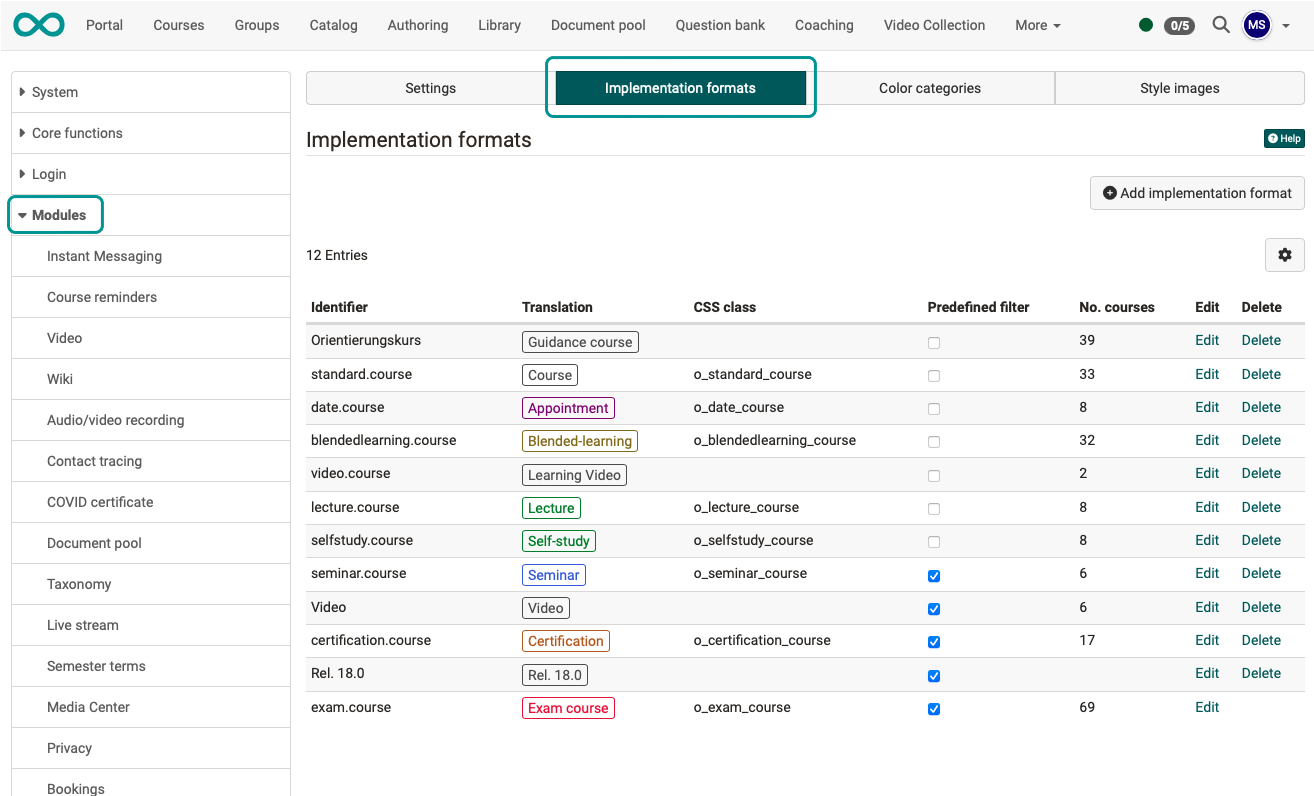Image resolution: width=1314 pixels, height=796 pixels.
Task: Uncheck predefined filter for exam.course
Action: click(933, 708)
